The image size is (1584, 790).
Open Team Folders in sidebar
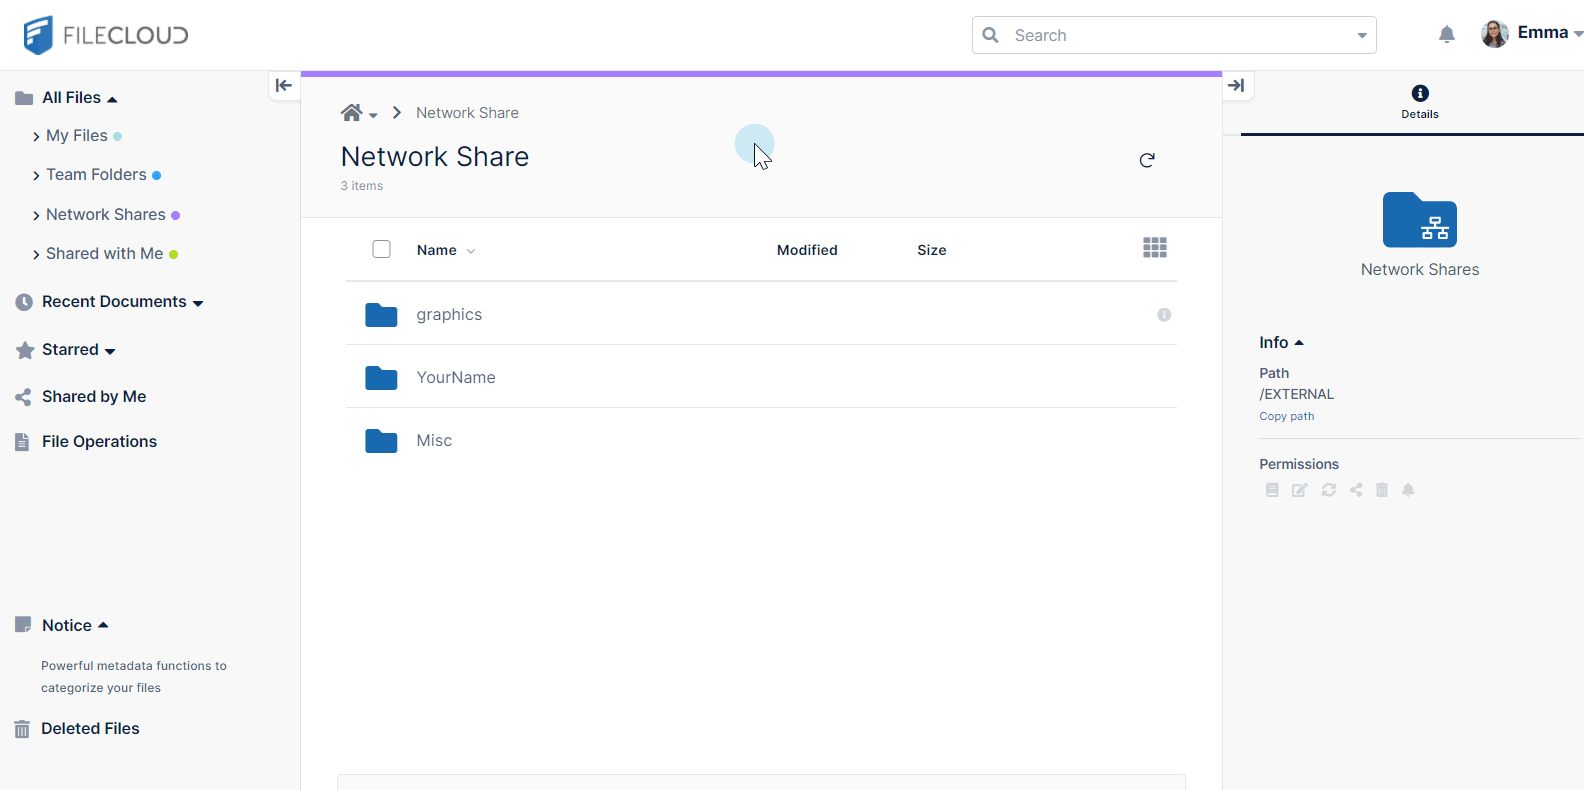click(x=96, y=175)
